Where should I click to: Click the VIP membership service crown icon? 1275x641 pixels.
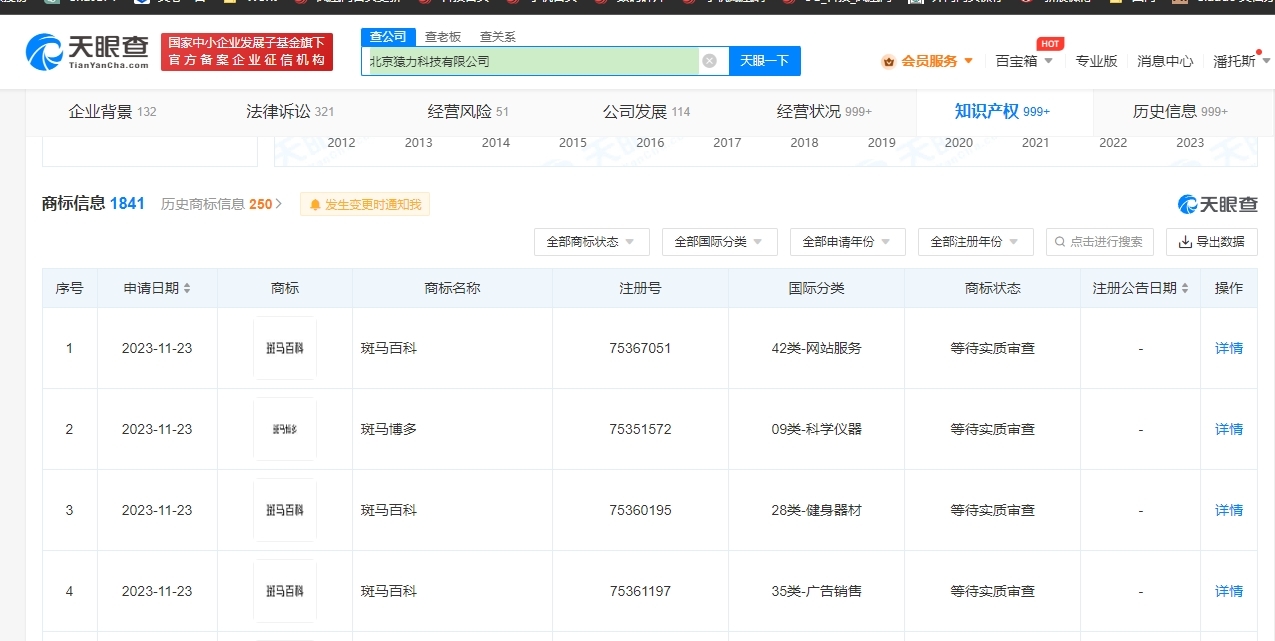888,61
